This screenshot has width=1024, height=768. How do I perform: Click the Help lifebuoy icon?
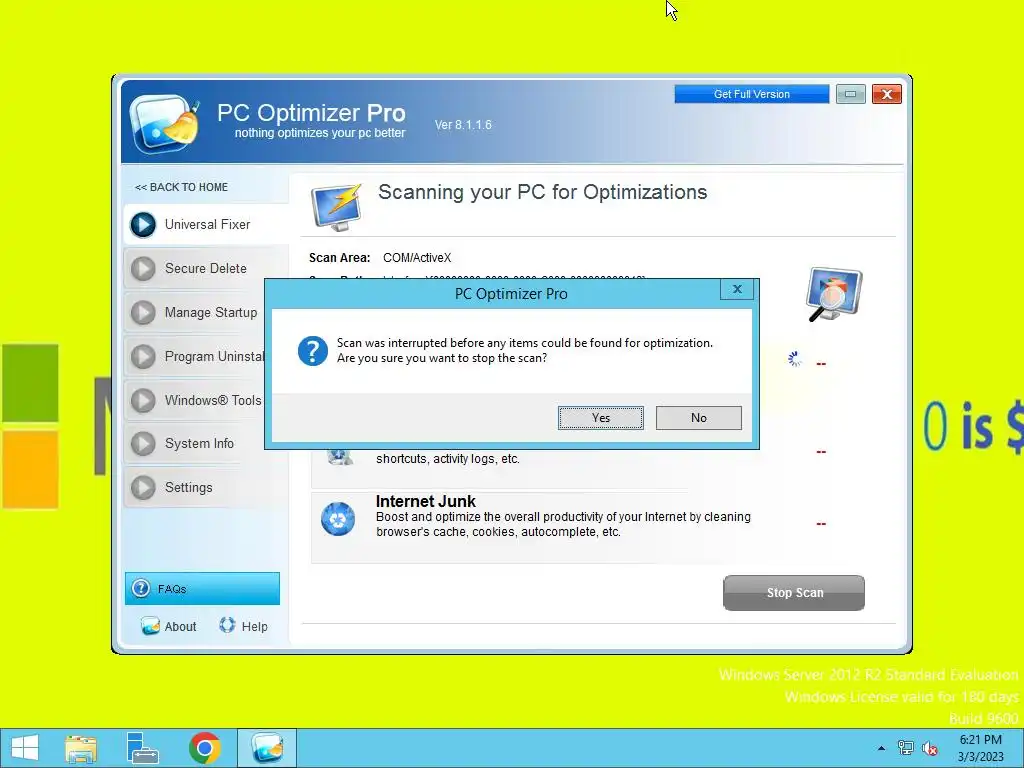227,625
